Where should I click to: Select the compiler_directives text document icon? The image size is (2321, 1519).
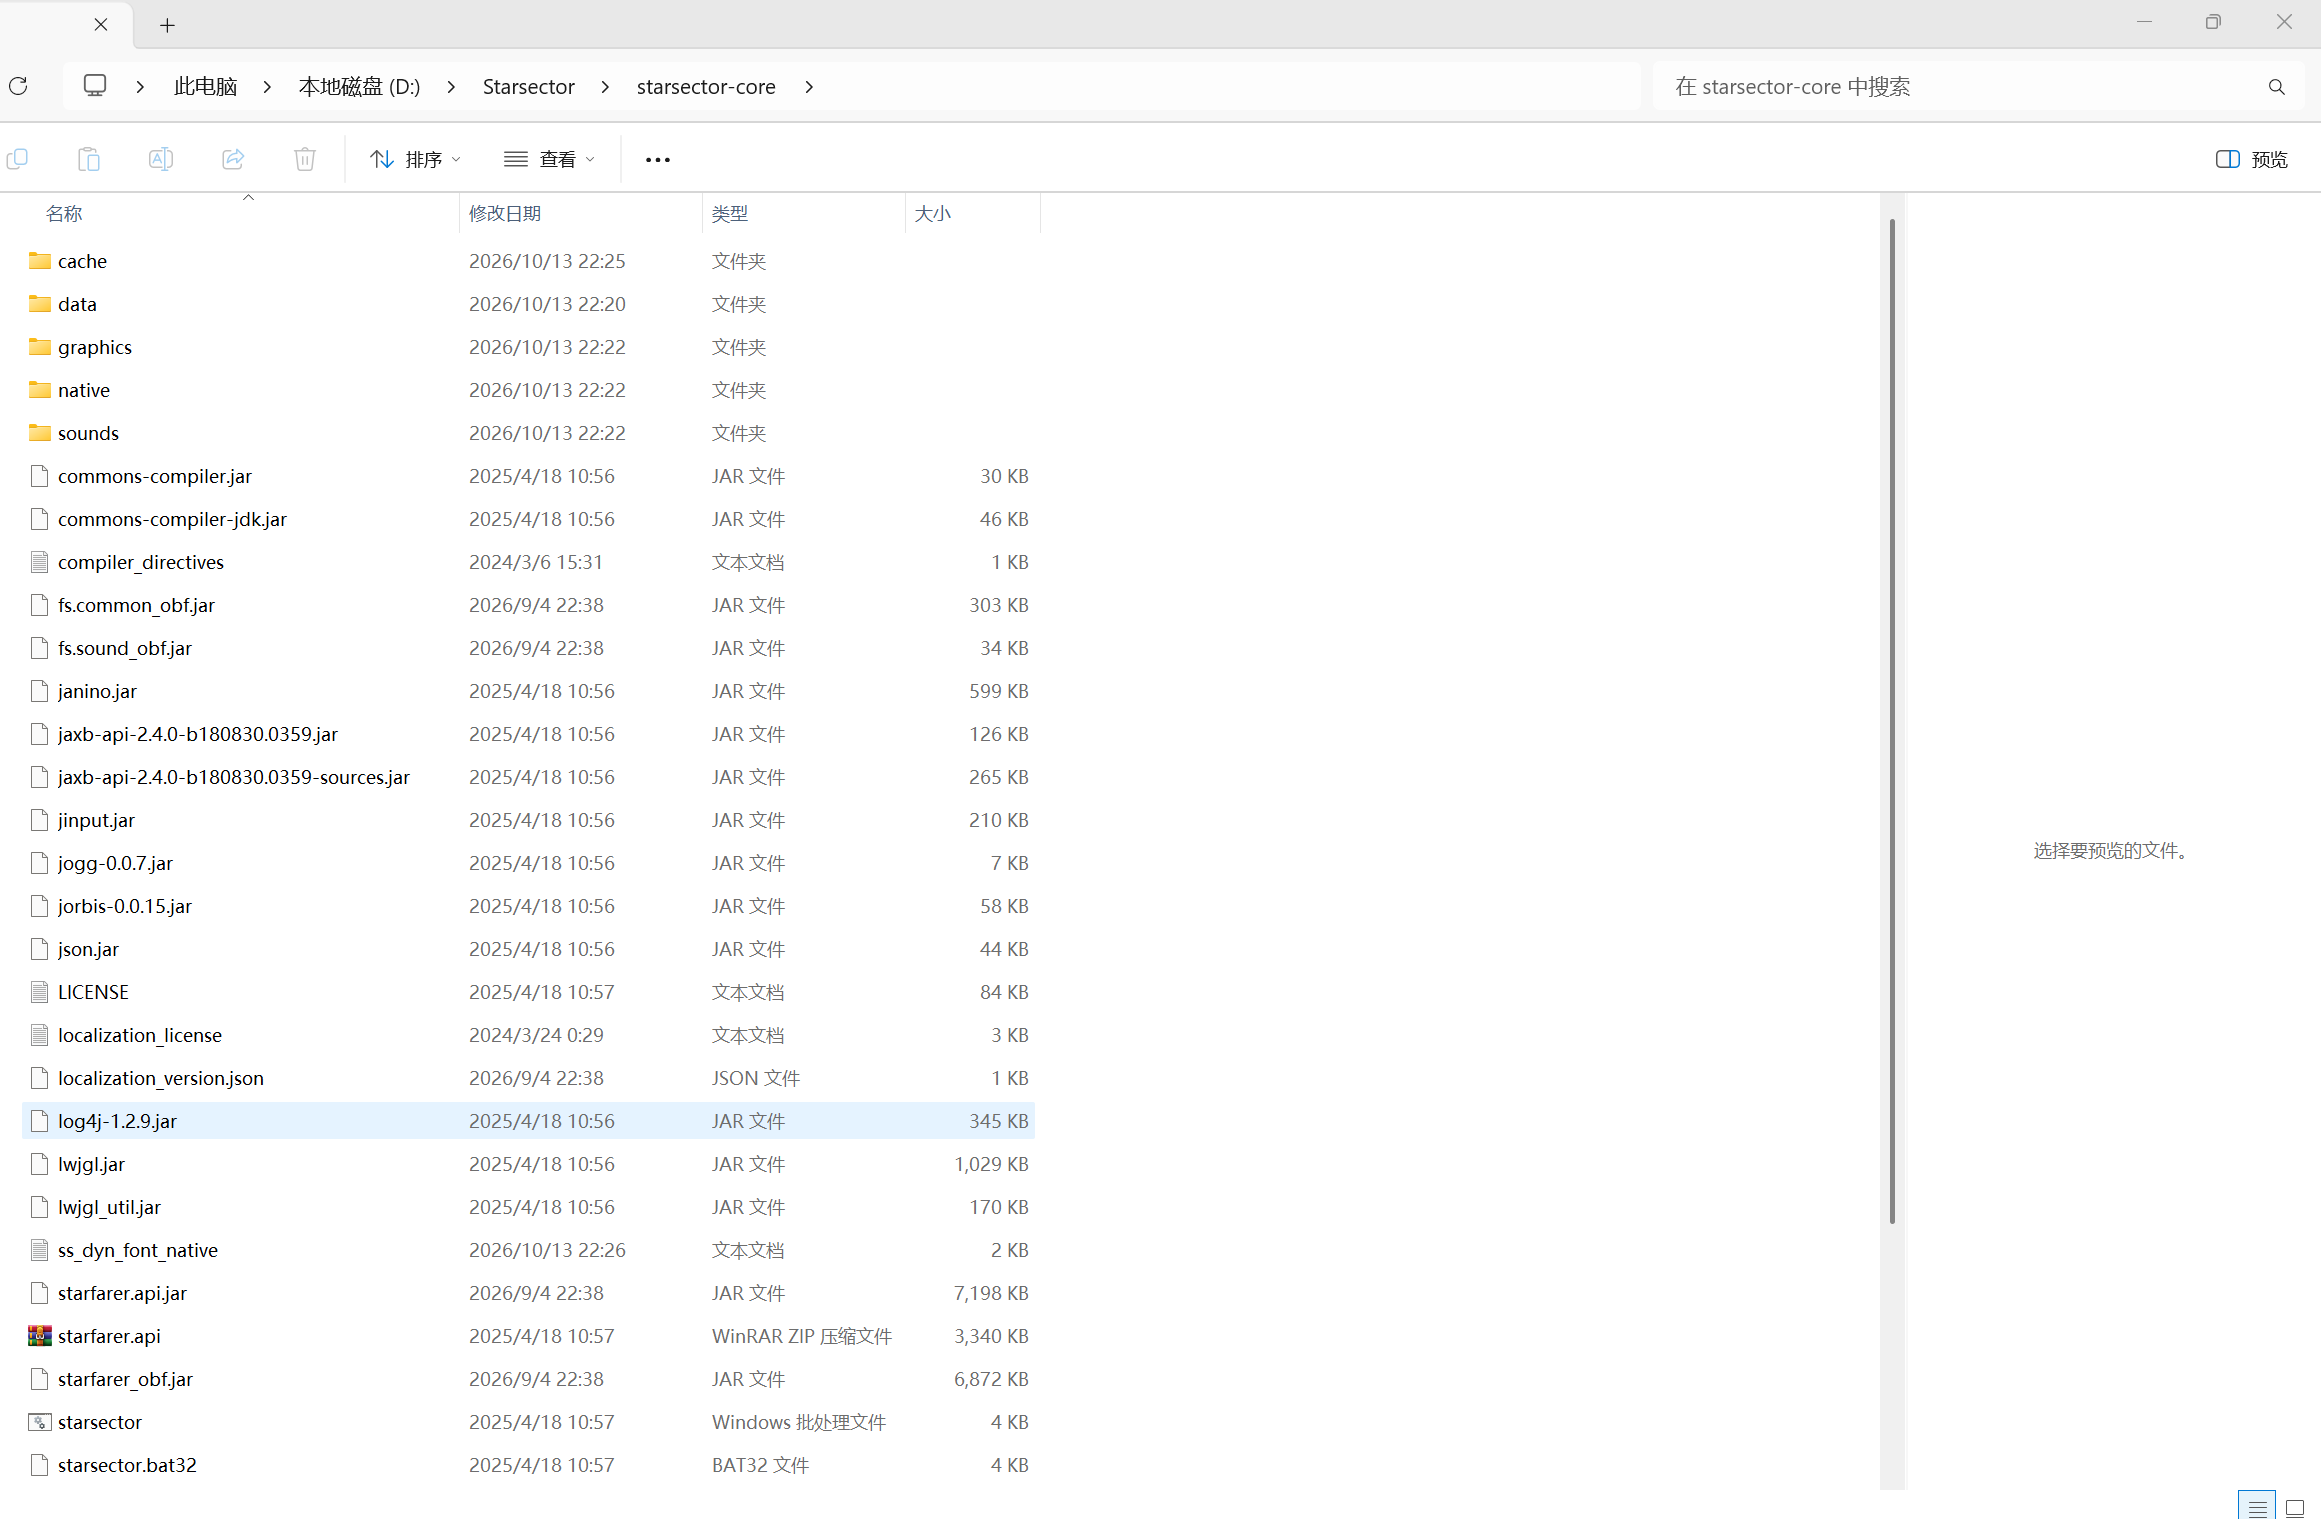(x=40, y=562)
